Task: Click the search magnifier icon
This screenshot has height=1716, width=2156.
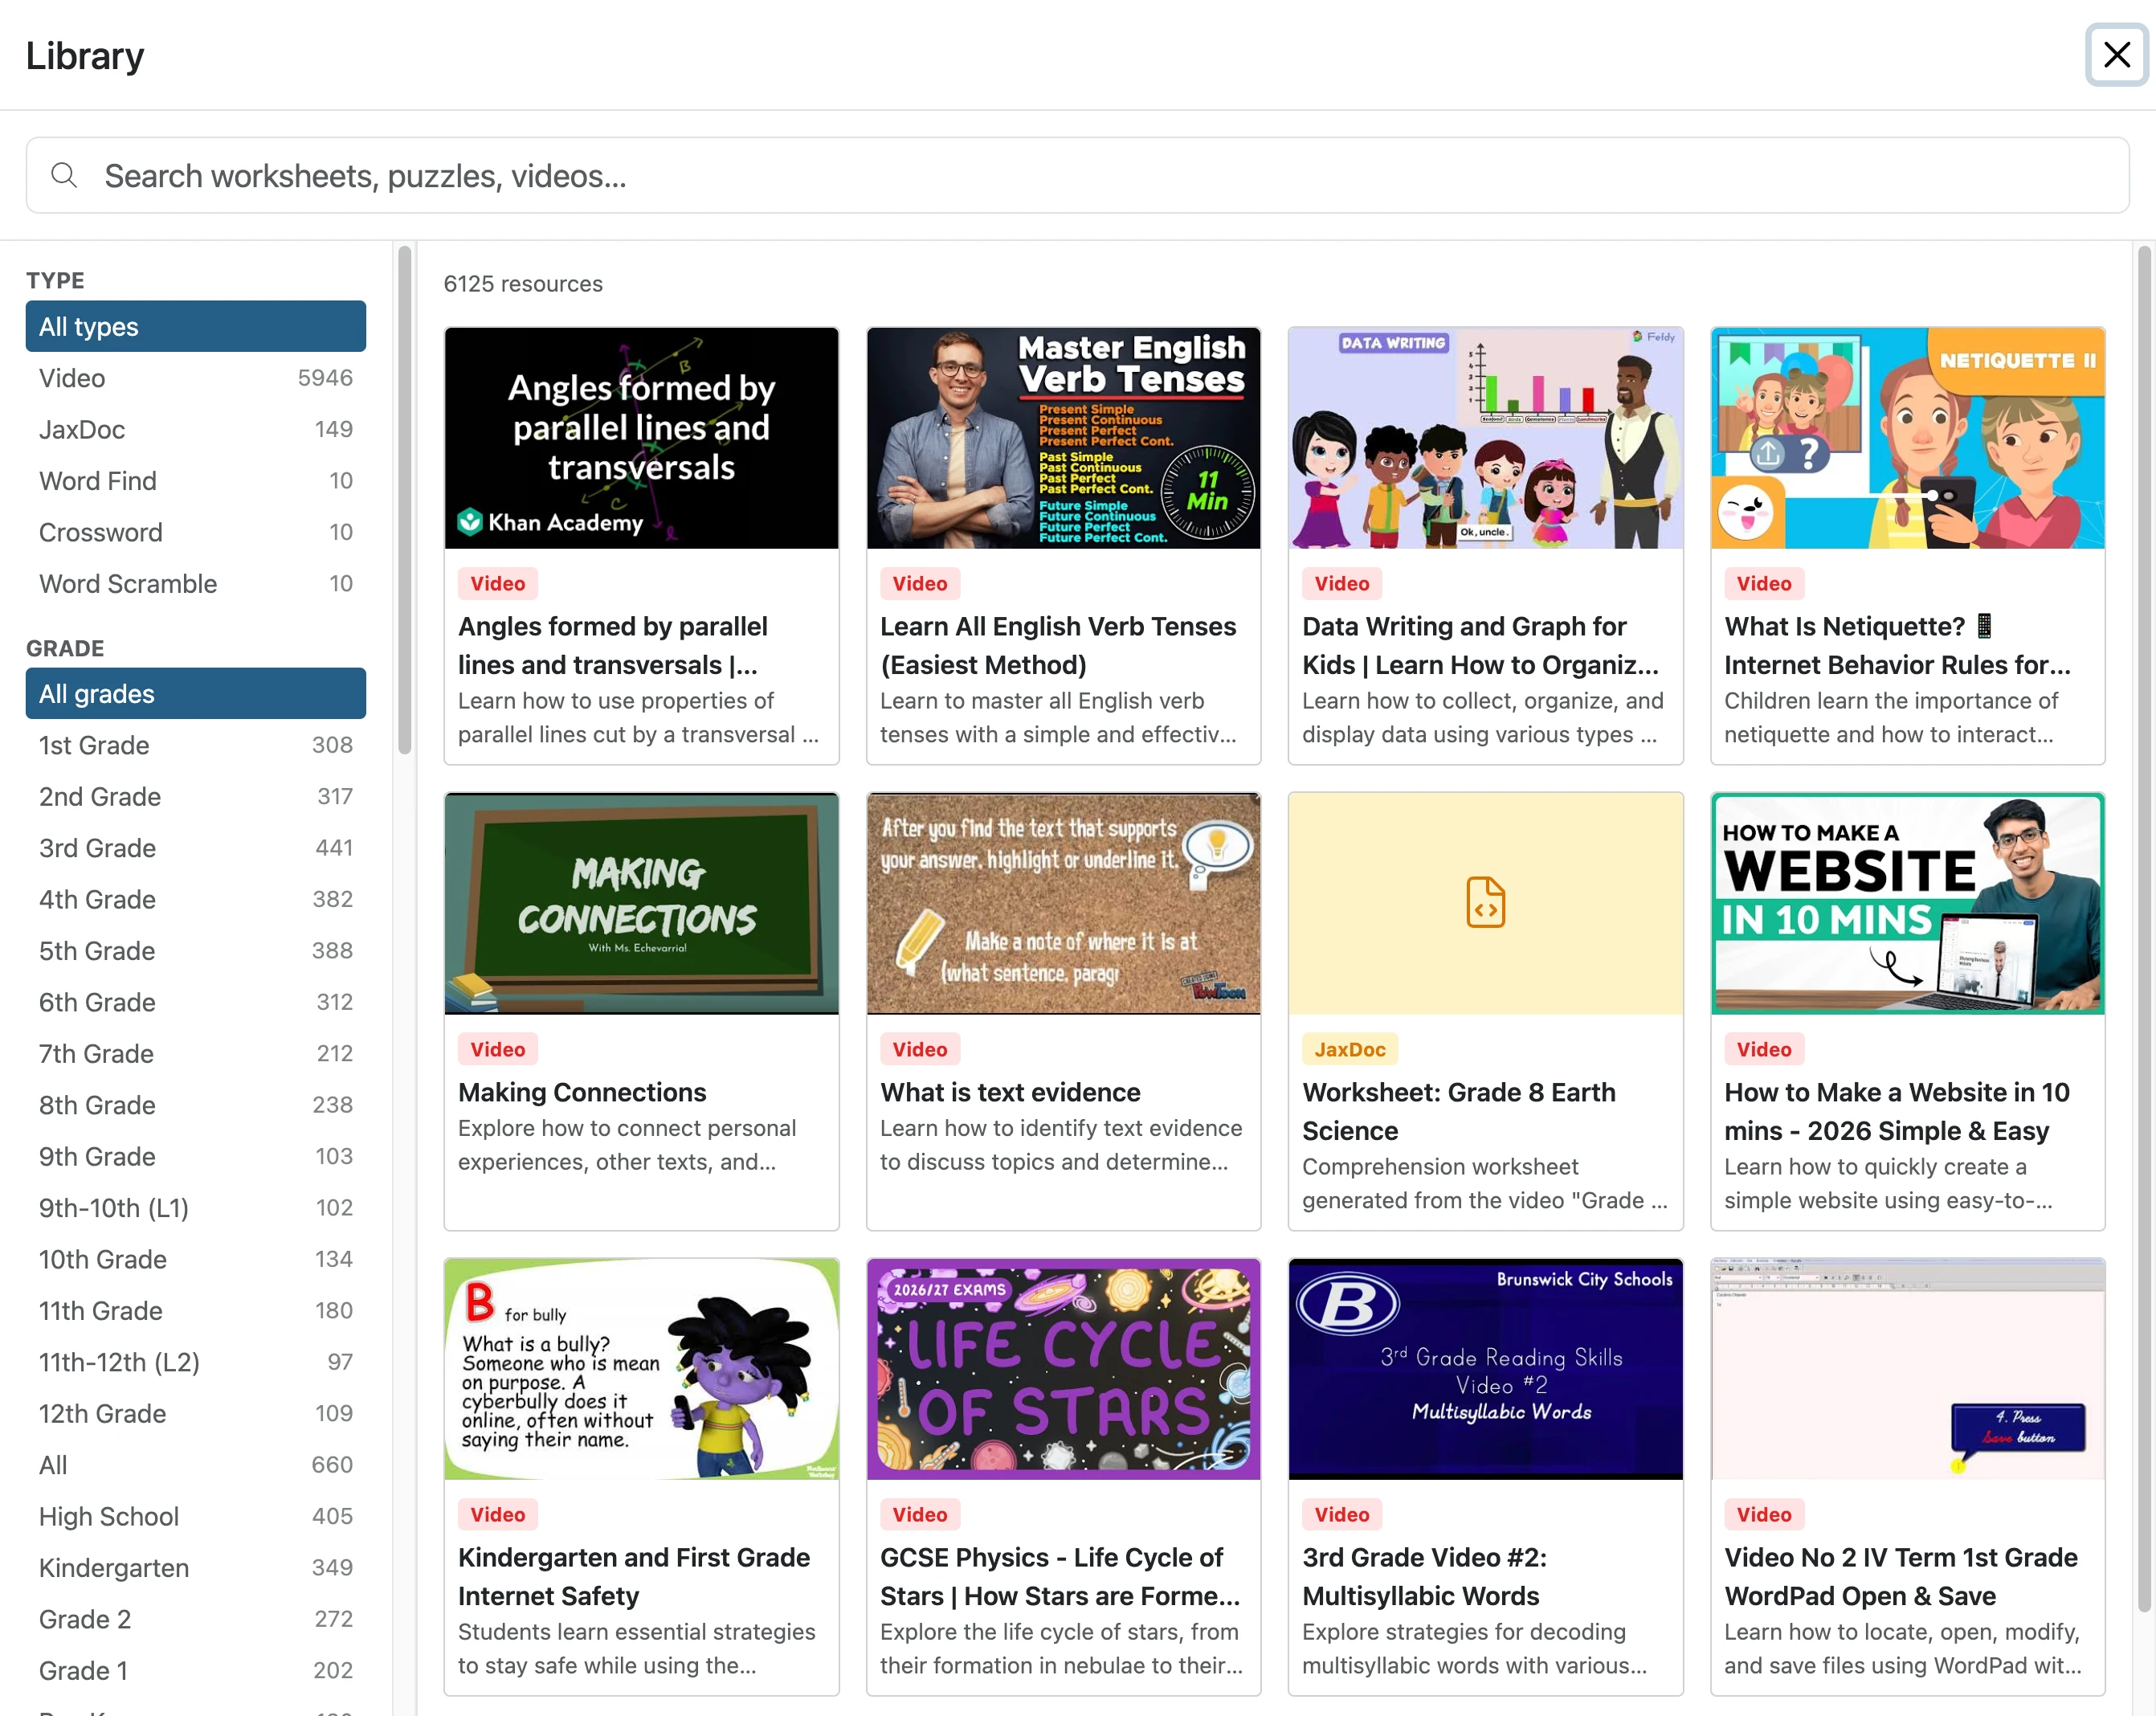Action: coord(64,175)
